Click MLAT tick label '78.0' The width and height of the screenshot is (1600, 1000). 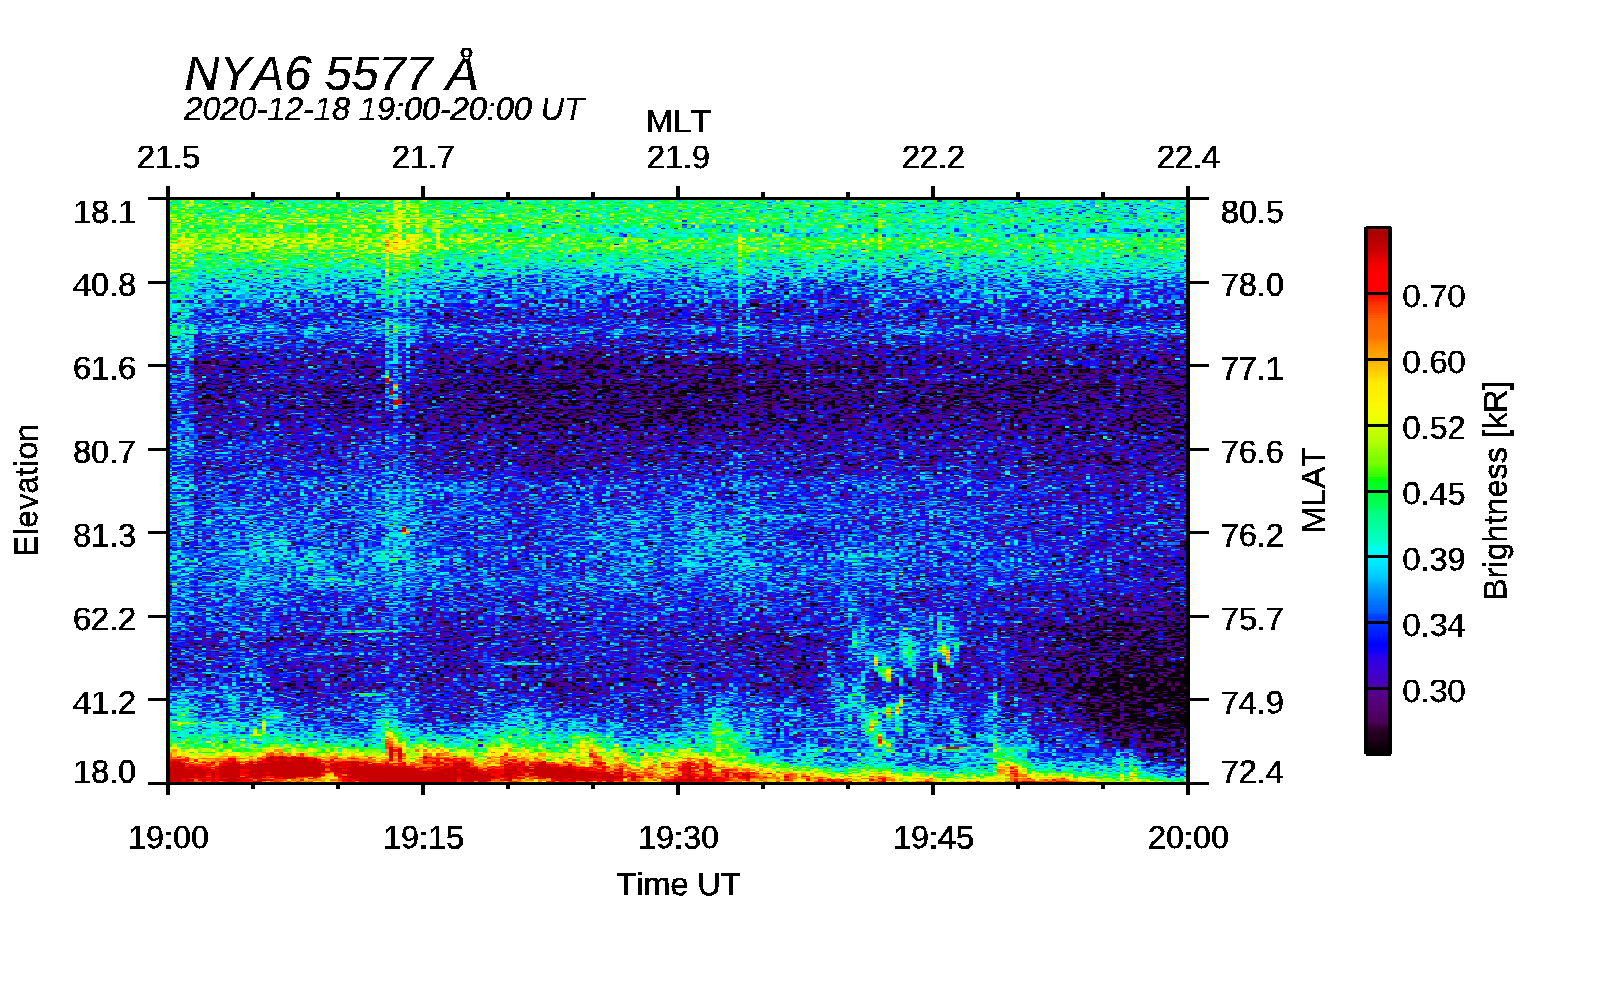[x=1252, y=285]
